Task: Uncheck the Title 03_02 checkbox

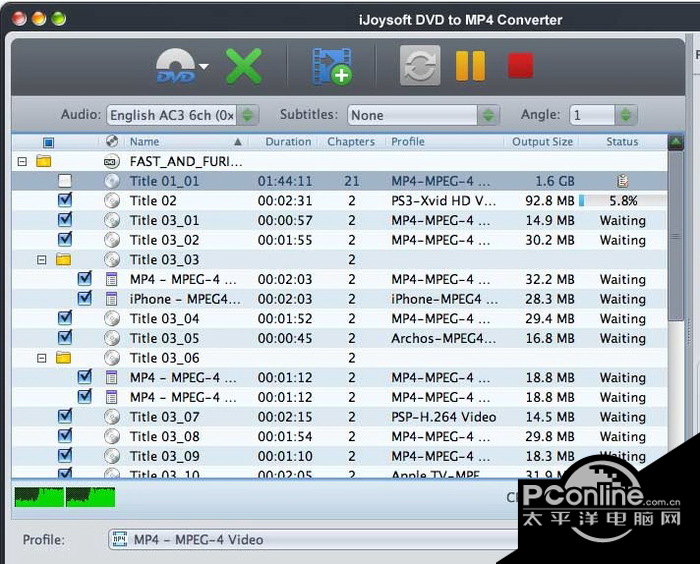Action: click(x=65, y=239)
